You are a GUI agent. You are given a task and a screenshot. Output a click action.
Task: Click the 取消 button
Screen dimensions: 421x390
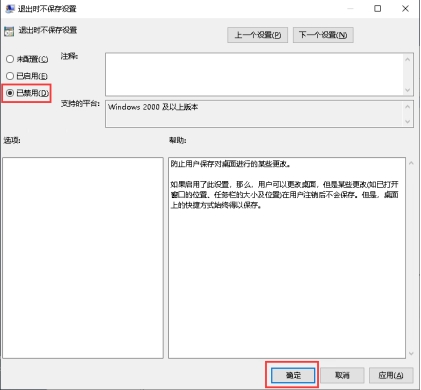pos(342,375)
